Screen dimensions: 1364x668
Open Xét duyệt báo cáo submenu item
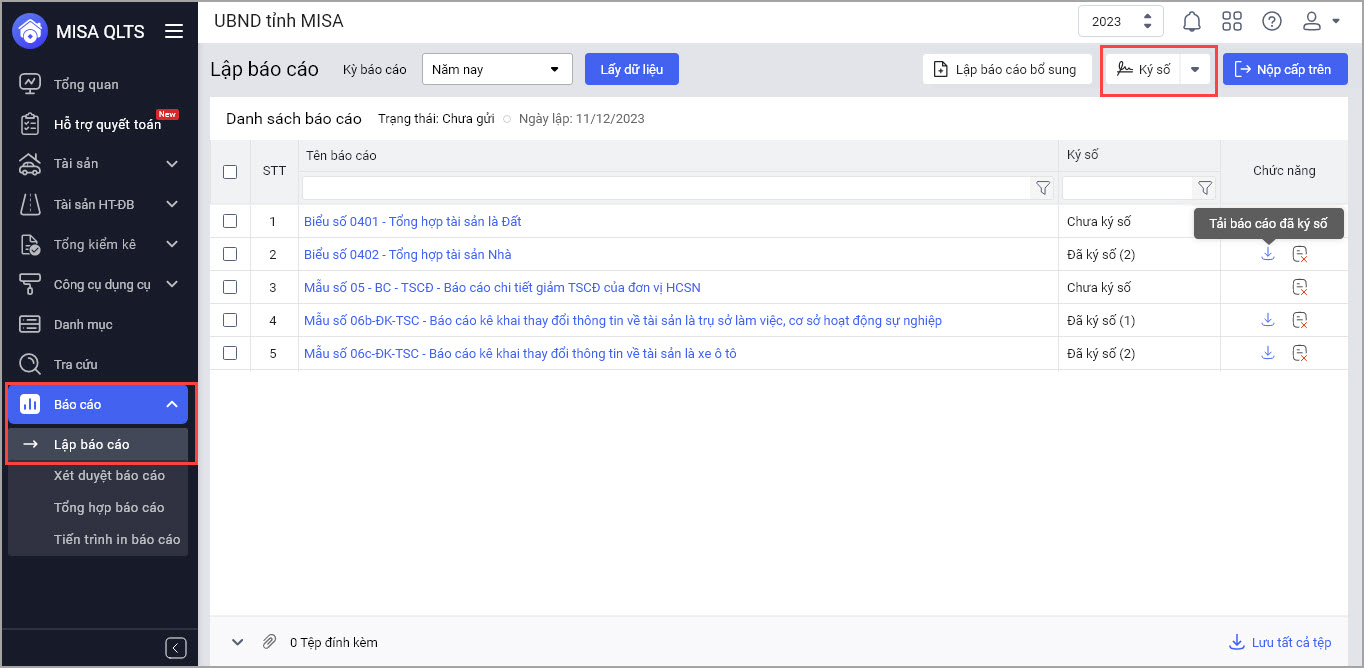coord(109,476)
